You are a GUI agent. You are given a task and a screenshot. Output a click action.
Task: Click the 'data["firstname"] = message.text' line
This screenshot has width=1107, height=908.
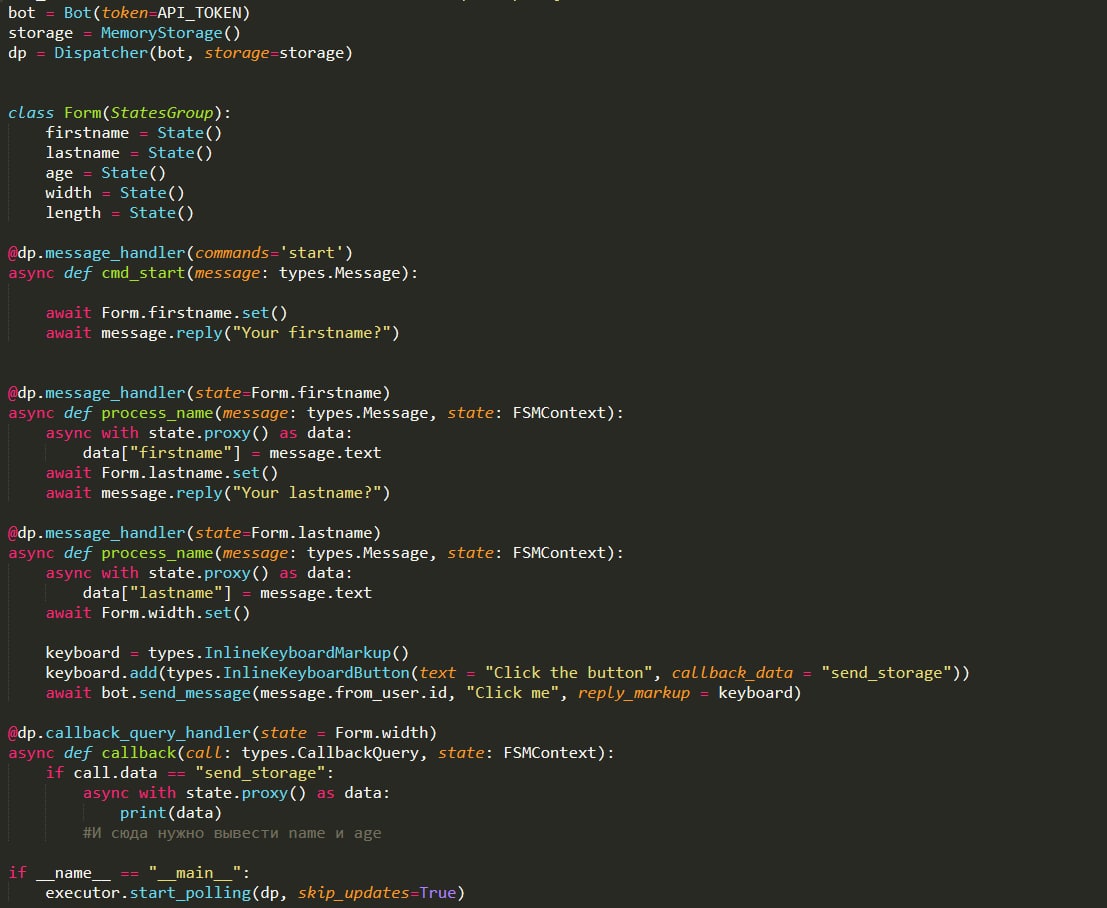[x=232, y=453]
